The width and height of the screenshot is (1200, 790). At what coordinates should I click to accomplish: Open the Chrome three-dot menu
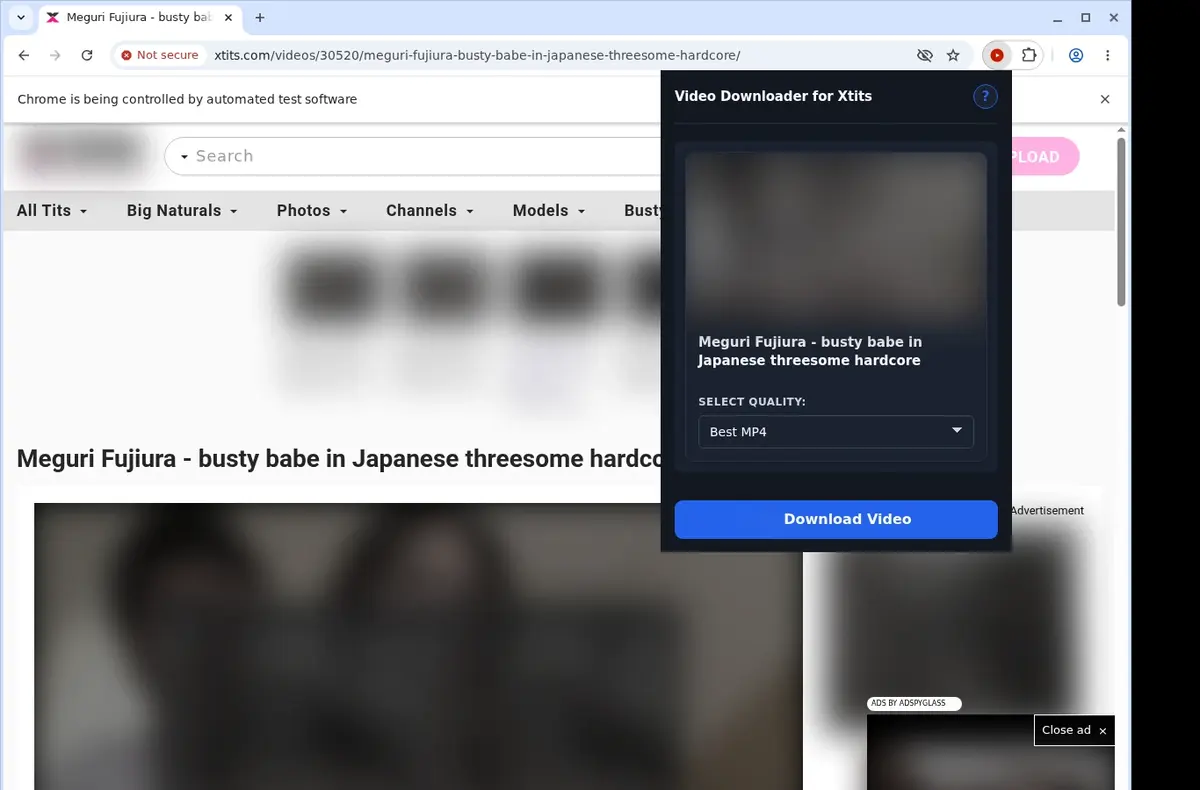click(1107, 55)
